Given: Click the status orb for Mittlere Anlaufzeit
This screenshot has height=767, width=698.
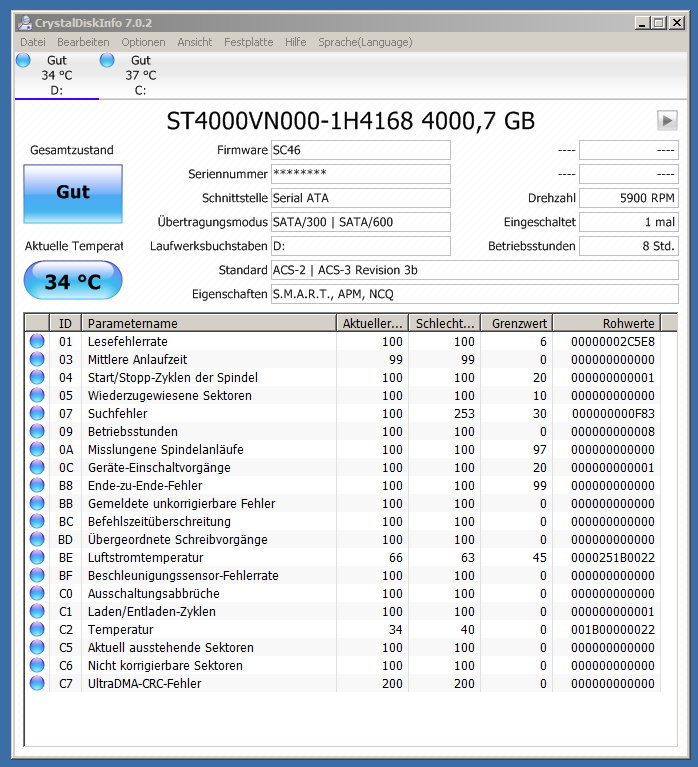Looking at the screenshot, I should point(37,359).
